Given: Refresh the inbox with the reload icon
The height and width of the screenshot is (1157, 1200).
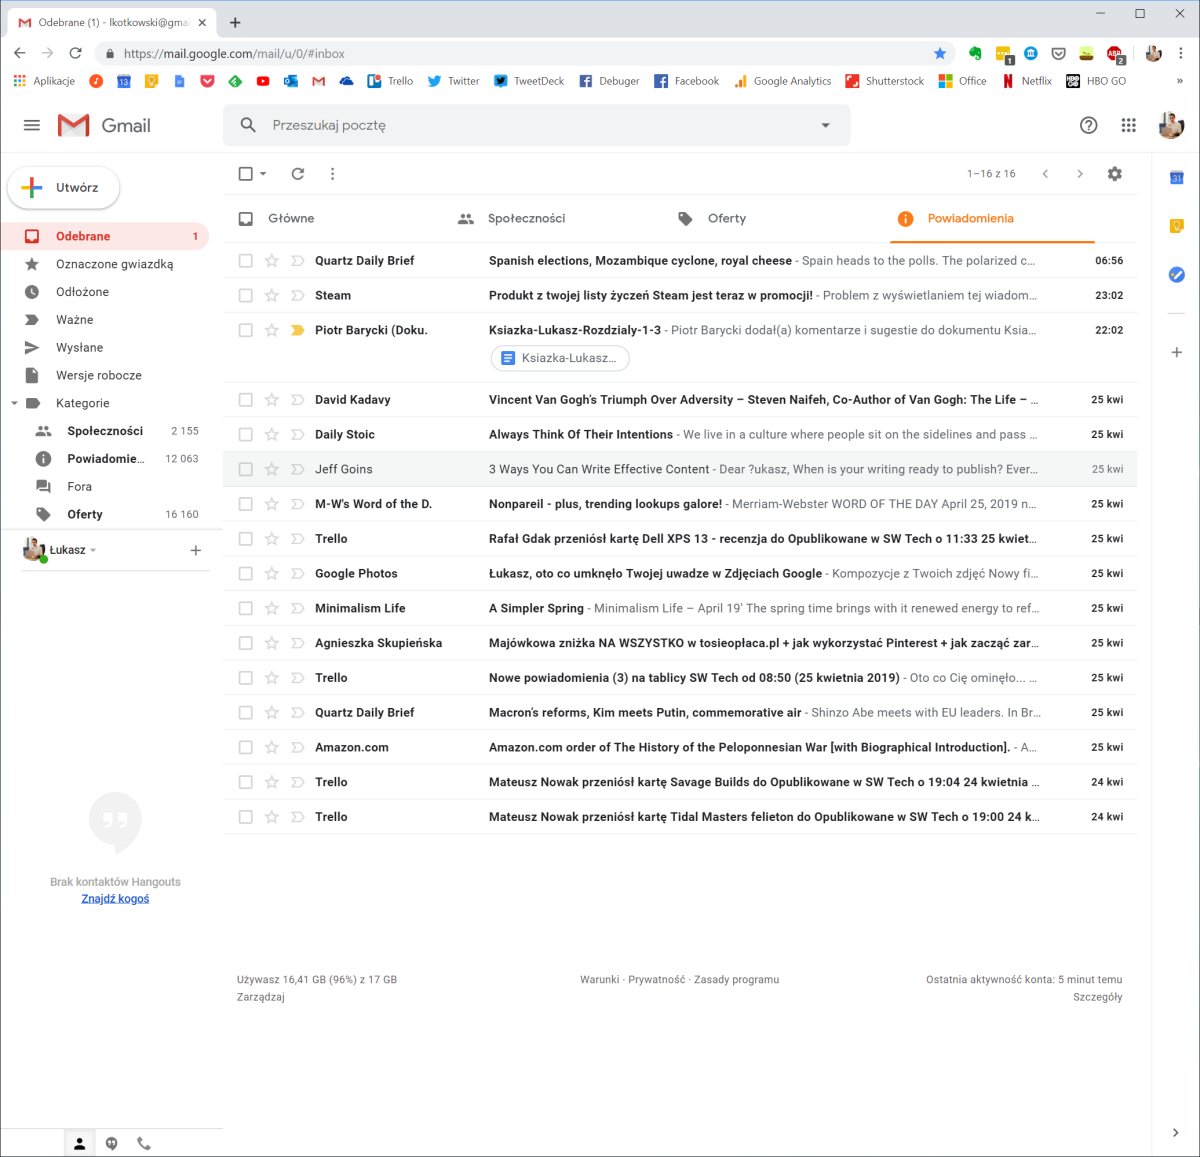Looking at the screenshot, I should [298, 174].
